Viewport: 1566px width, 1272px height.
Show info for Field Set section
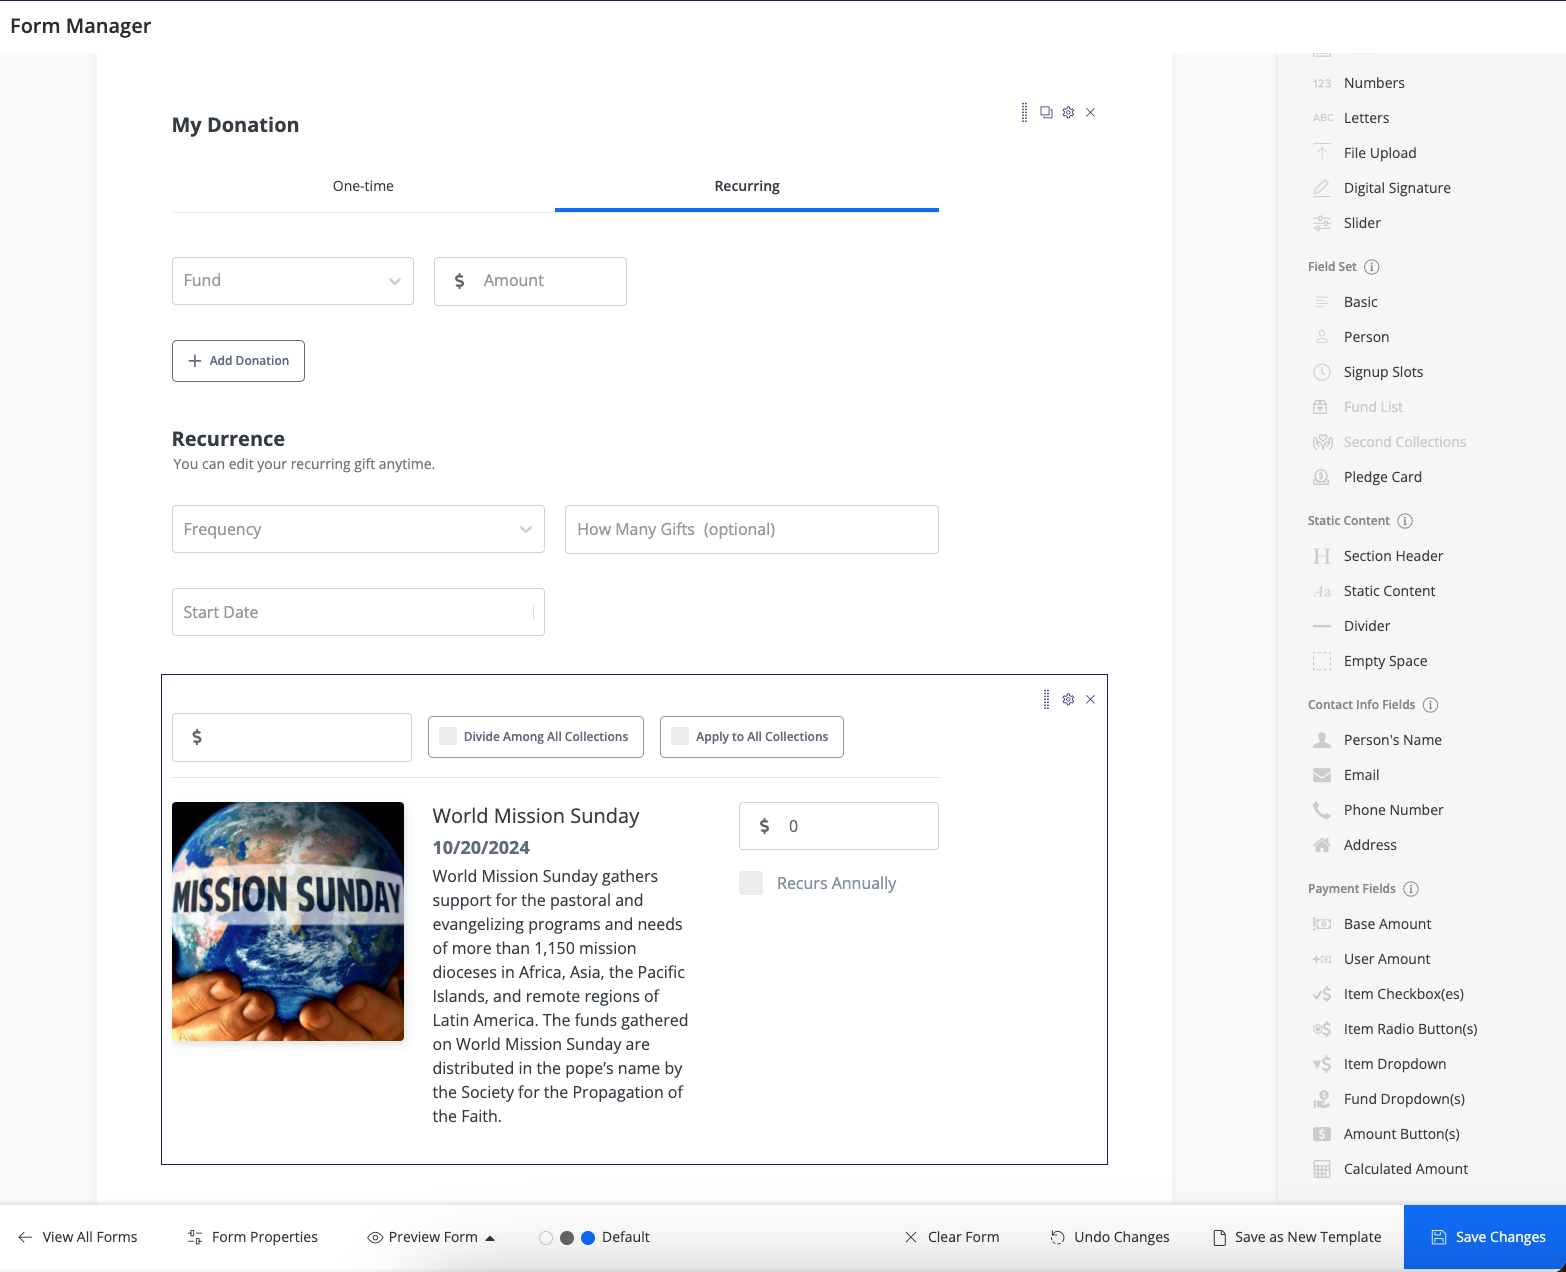pyautogui.click(x=1372, y=267)
